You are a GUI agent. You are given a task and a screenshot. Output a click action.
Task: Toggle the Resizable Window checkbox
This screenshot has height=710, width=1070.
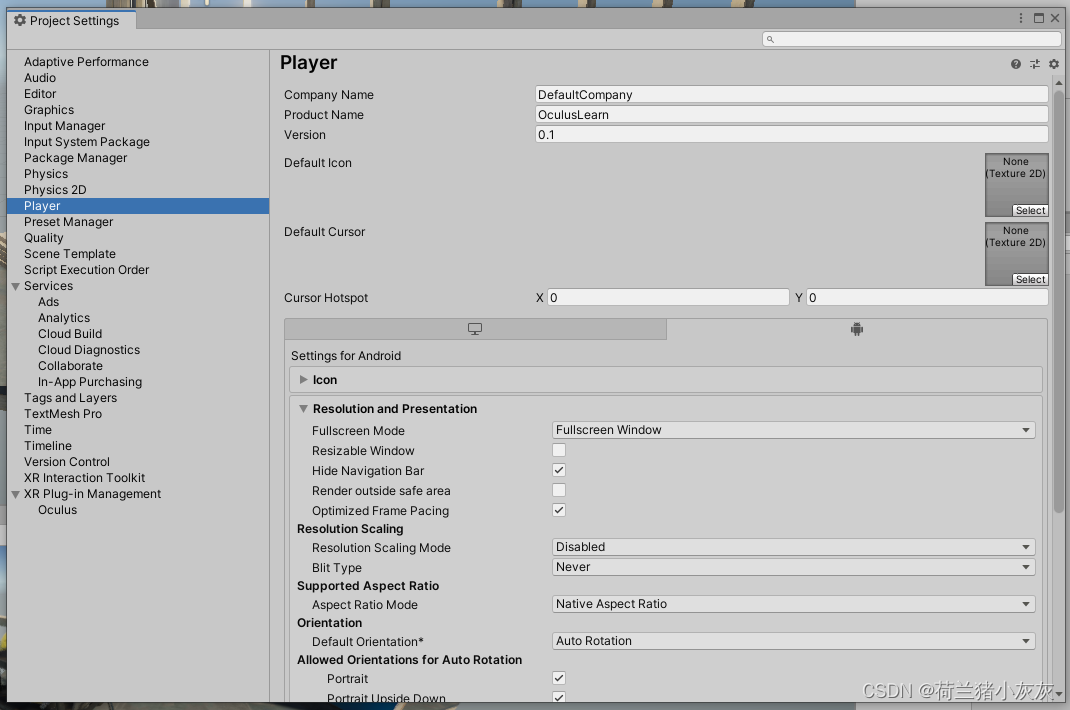click(559, 450)
